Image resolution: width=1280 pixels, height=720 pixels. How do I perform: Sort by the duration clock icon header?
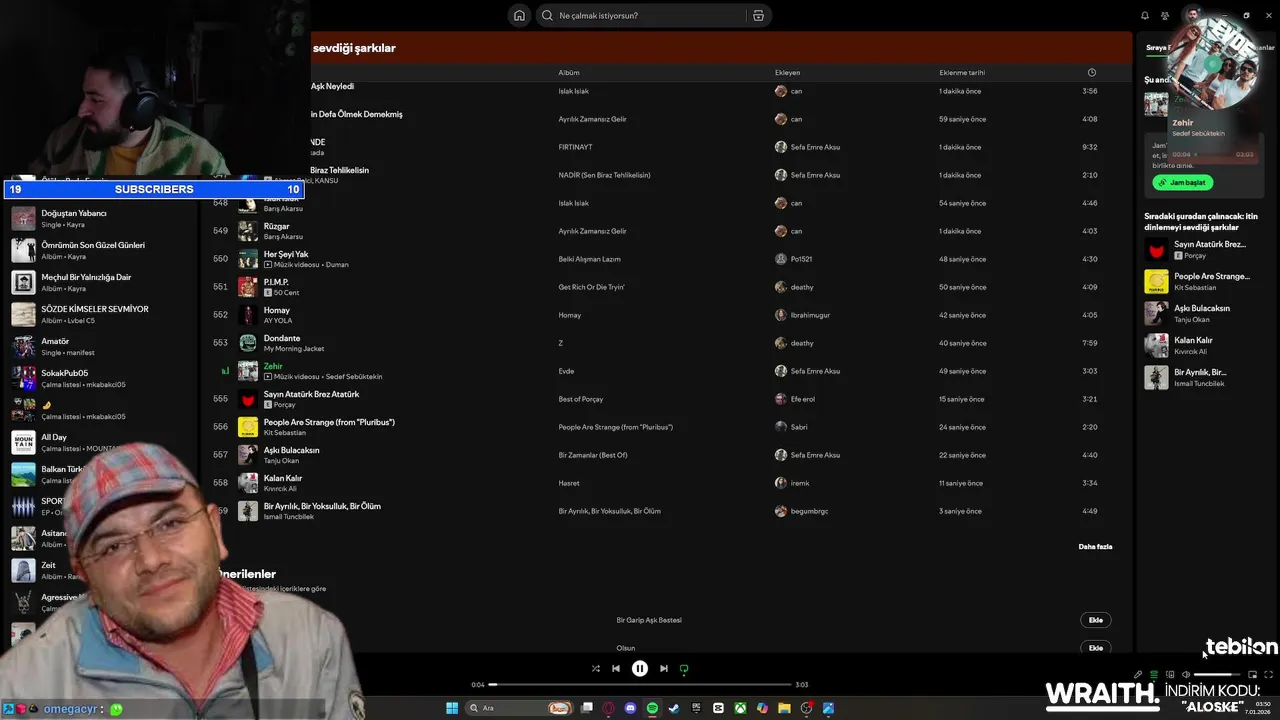[1091, 72]
